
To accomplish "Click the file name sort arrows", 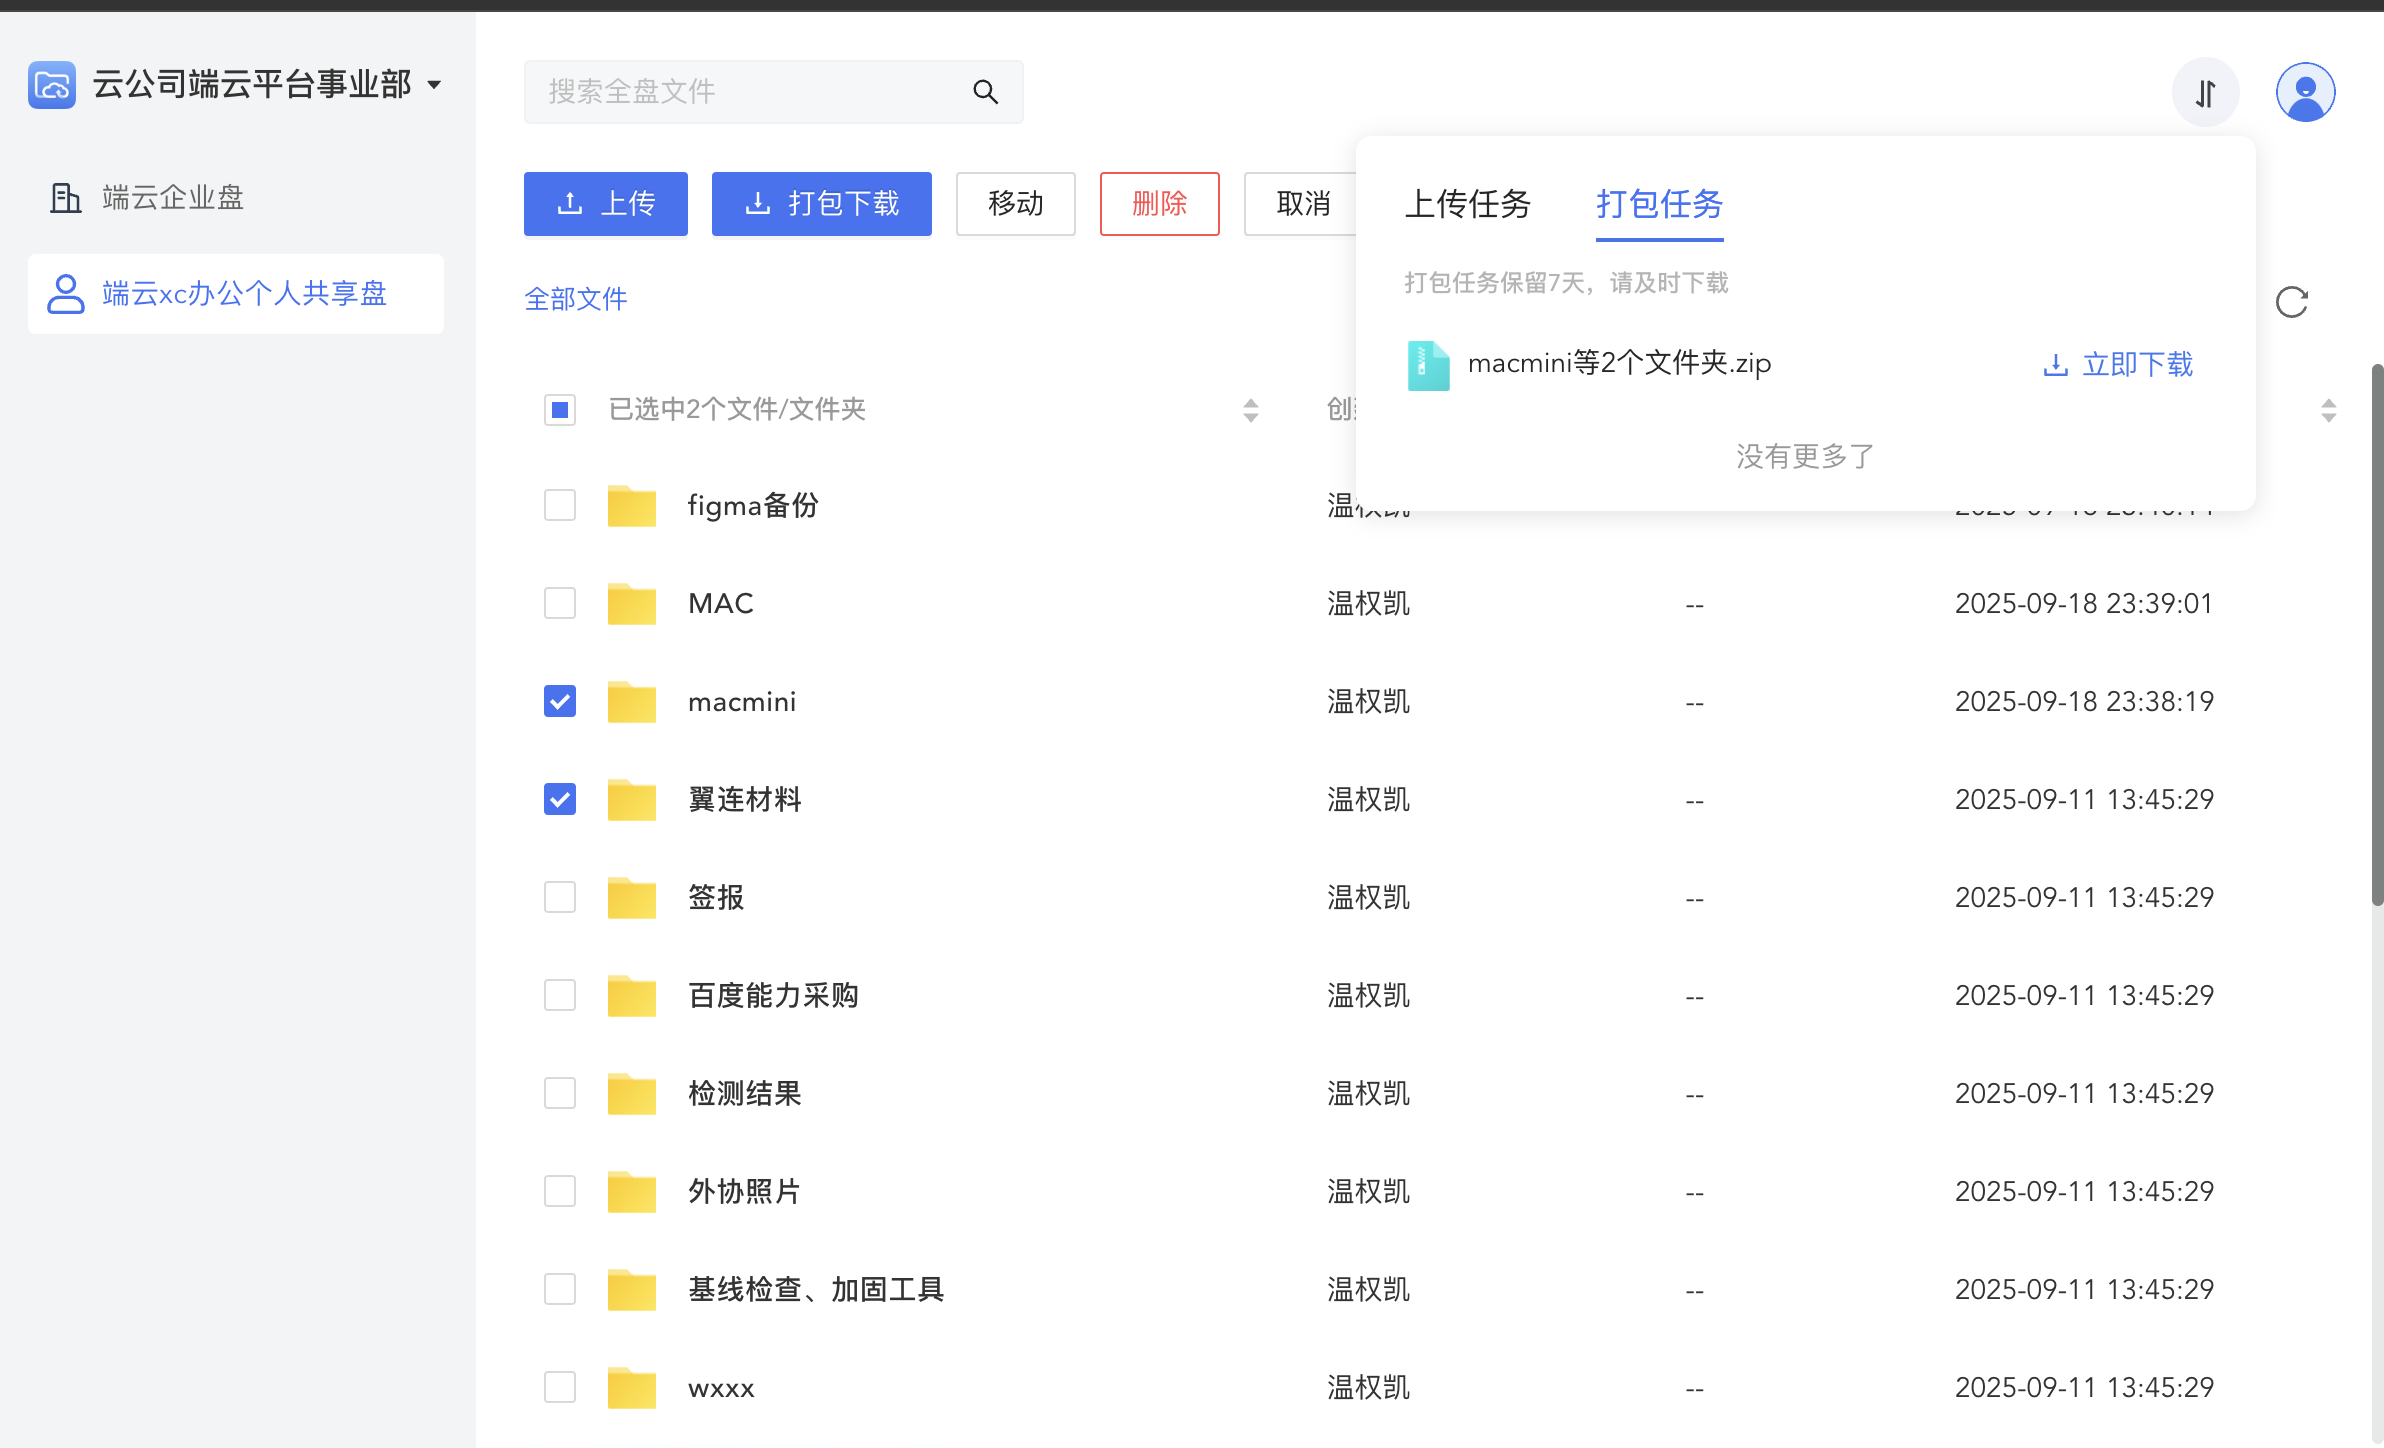I will pyautogui.click(x=1250, y=410).
